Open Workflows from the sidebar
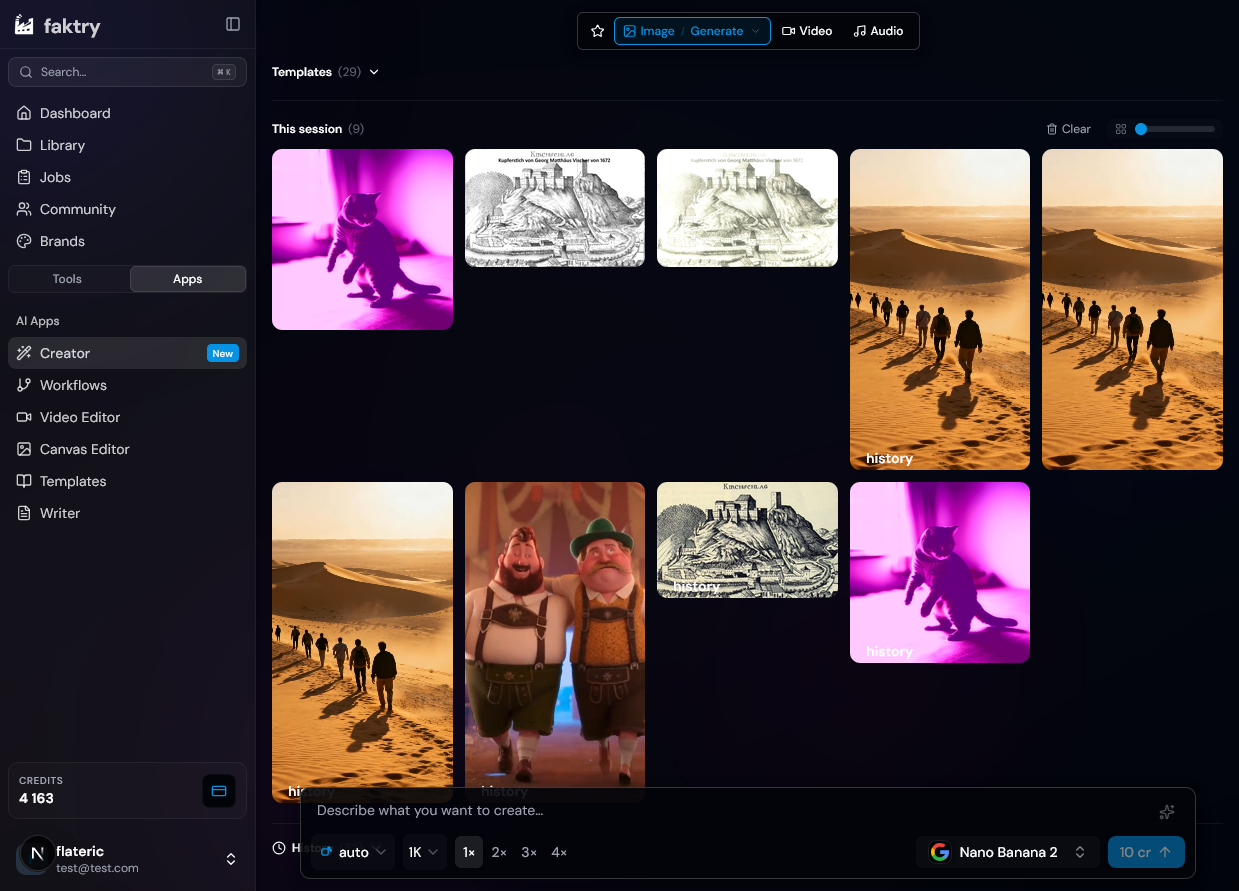1239x891 pixels. (x=127, y=385)
